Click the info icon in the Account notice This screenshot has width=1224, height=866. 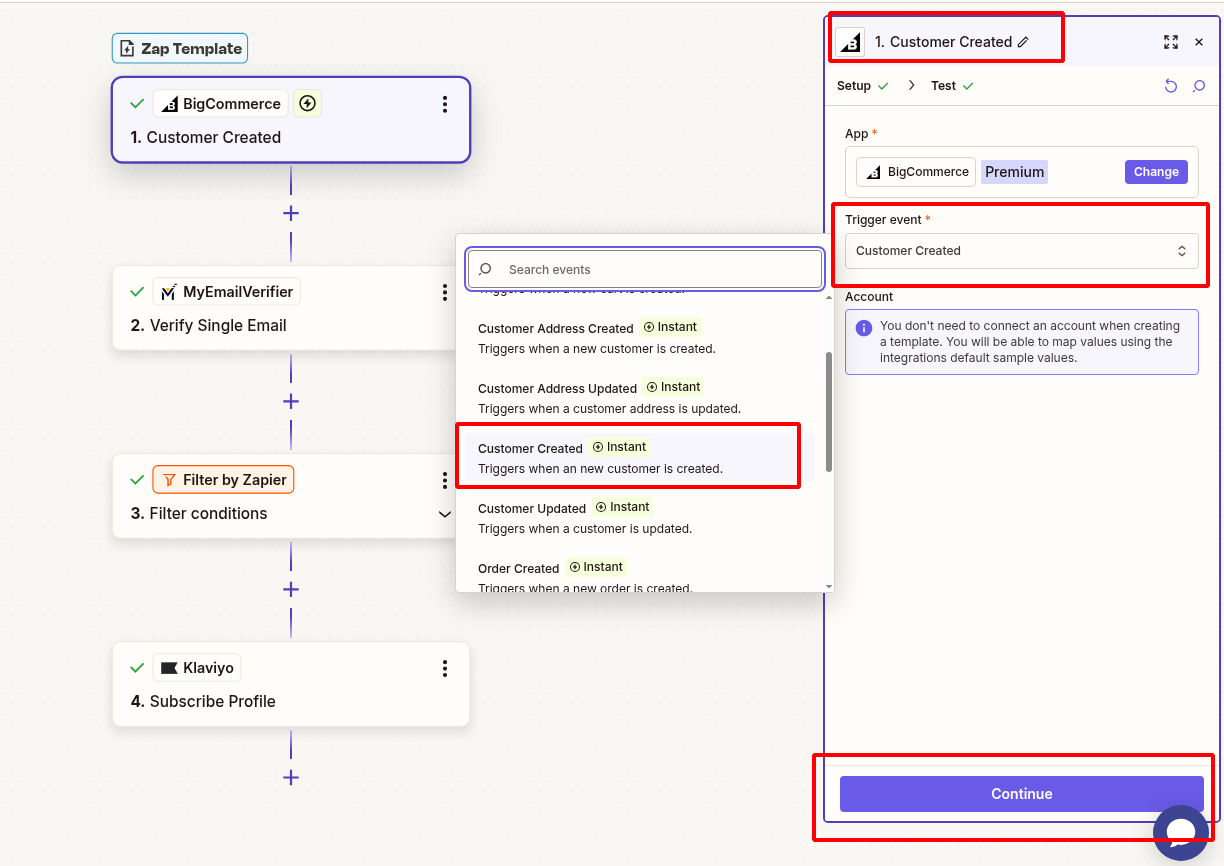tap(862, 326)
